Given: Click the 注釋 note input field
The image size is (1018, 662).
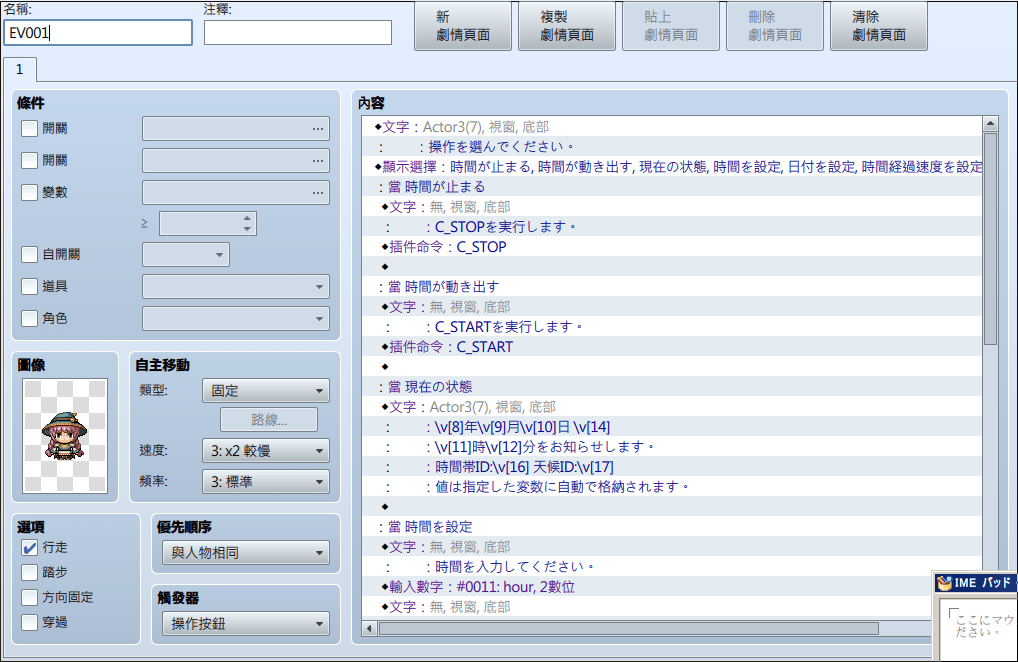Looking at the screenshot, I should 298,32.
